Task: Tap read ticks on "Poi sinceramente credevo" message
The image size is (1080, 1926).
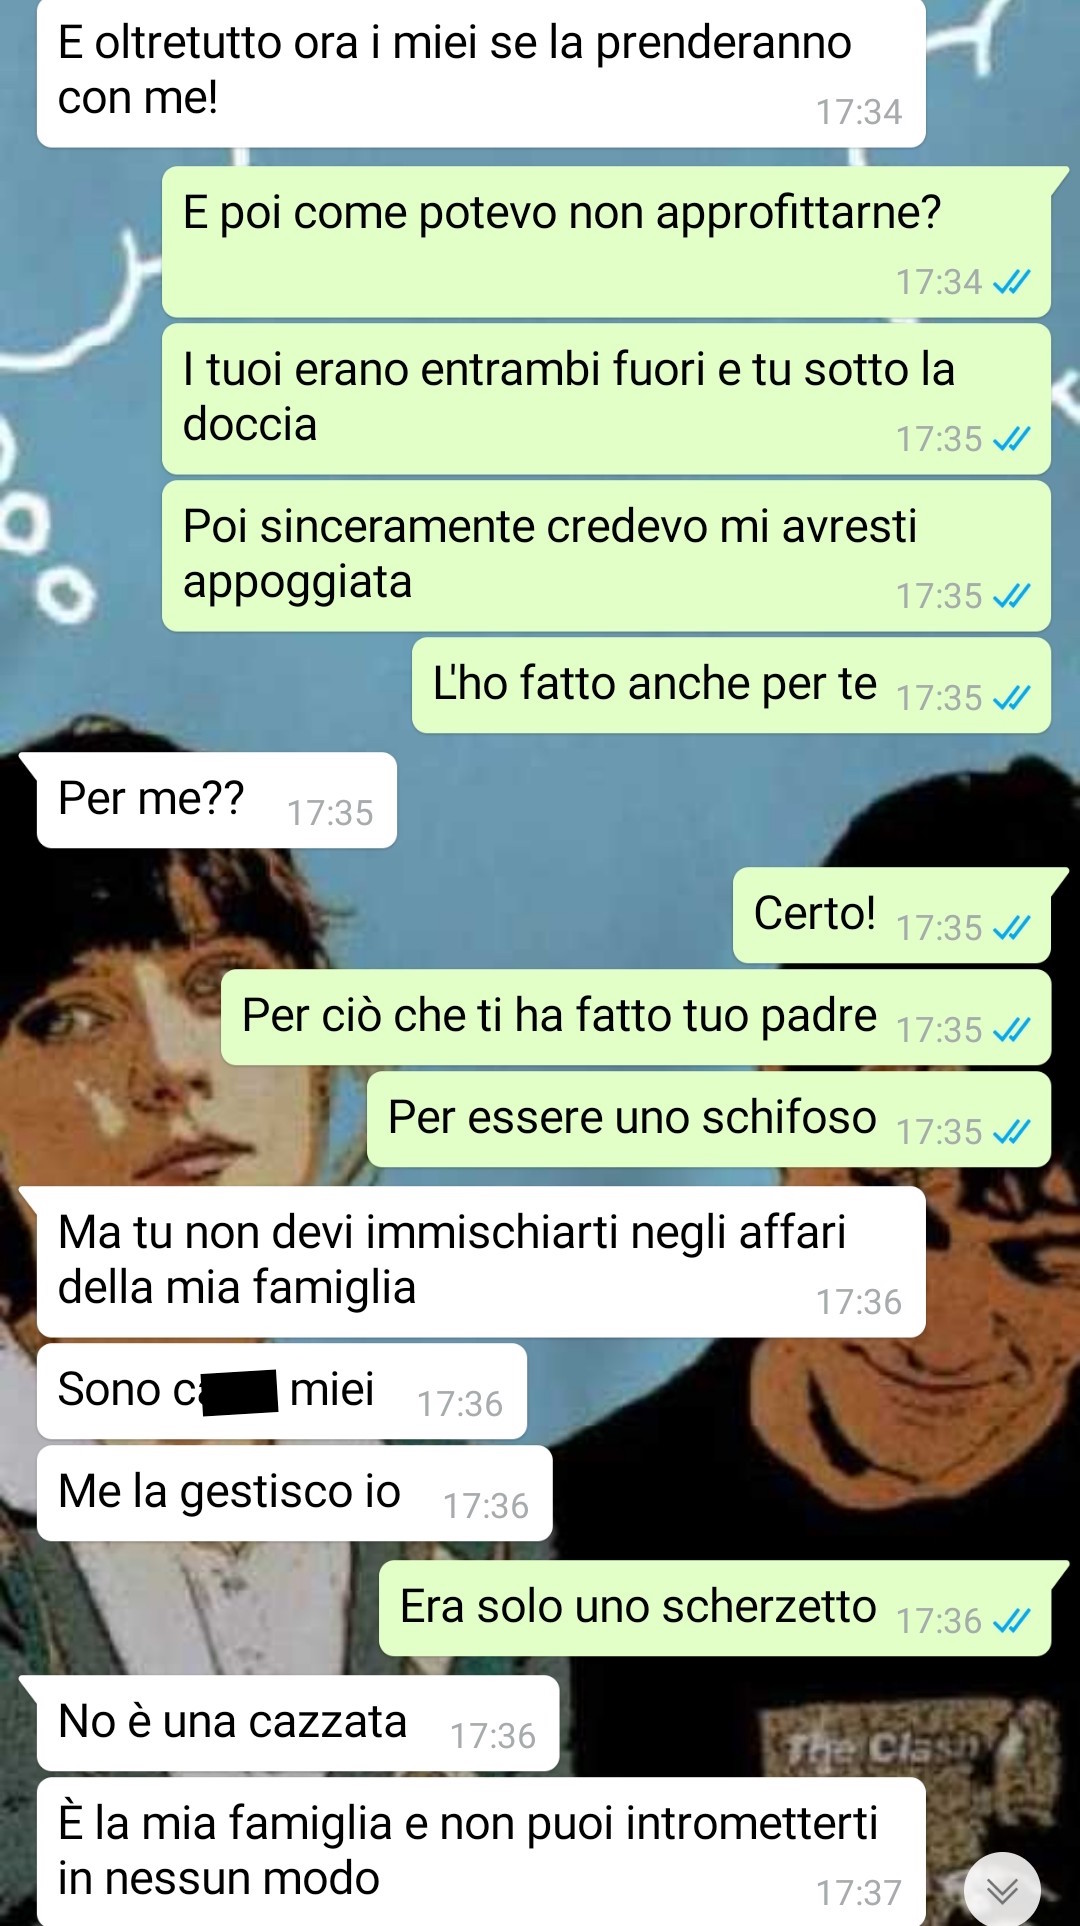Action: click(1011, 596)
